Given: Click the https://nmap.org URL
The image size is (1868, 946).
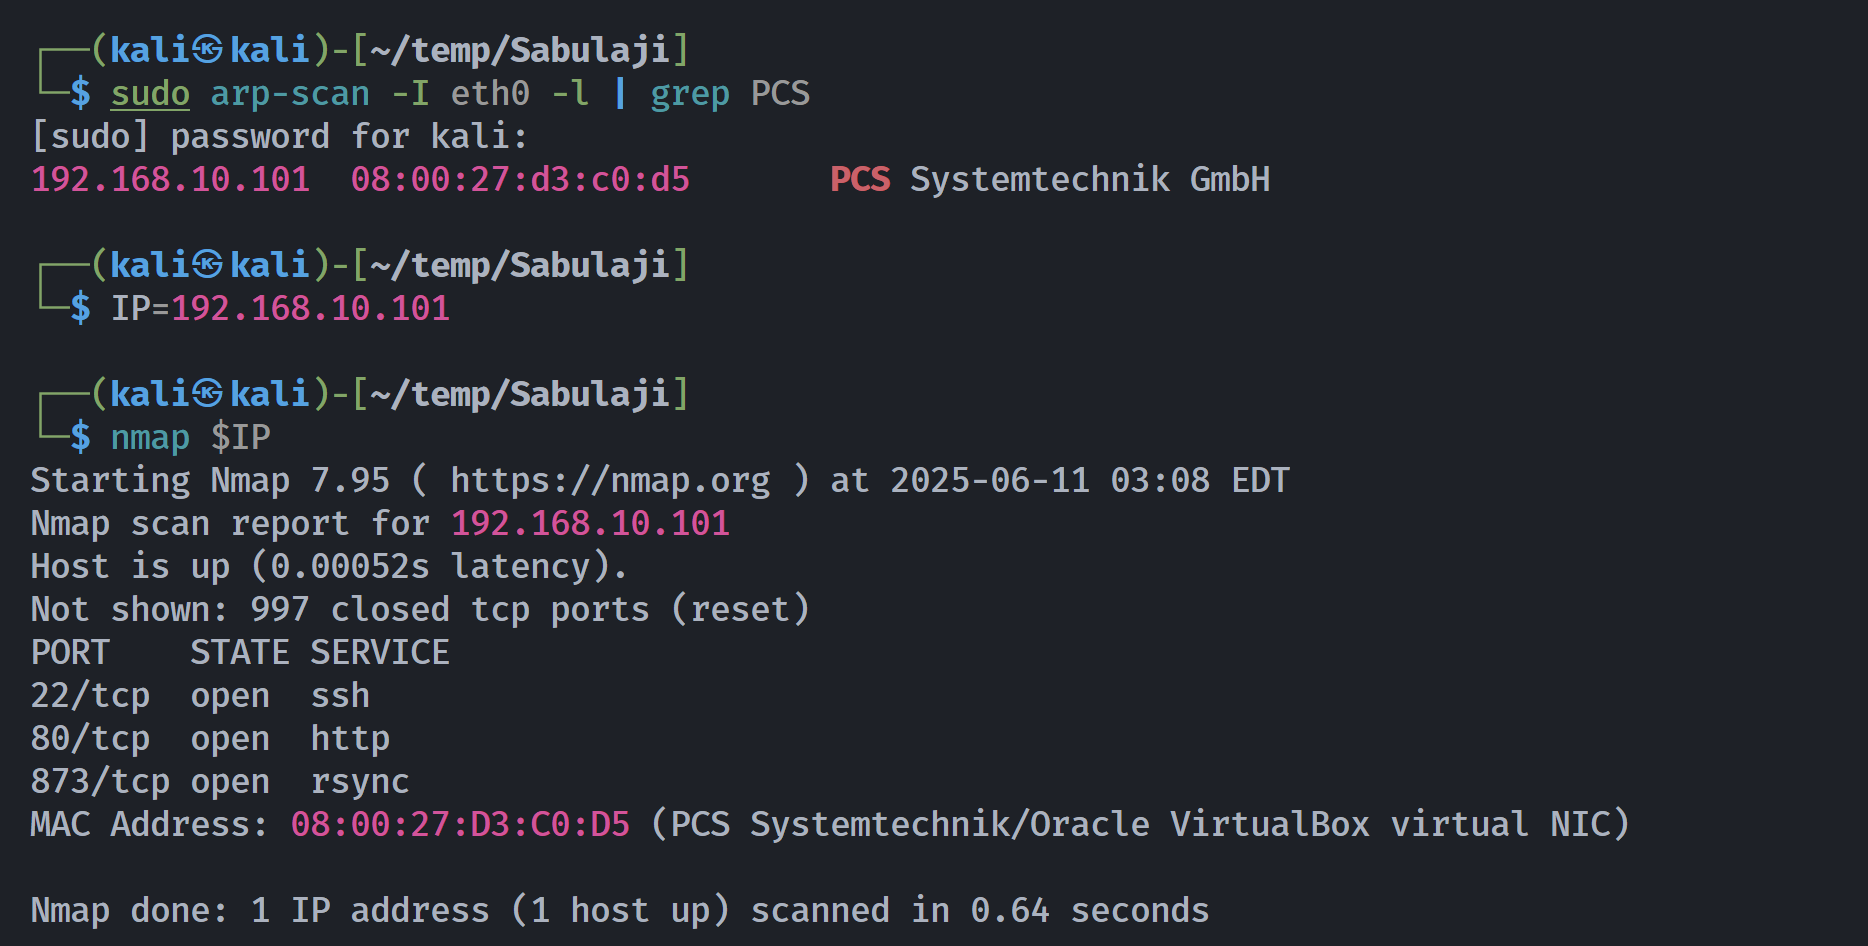Looking at the screenshot, I should [x=610, y=481].
